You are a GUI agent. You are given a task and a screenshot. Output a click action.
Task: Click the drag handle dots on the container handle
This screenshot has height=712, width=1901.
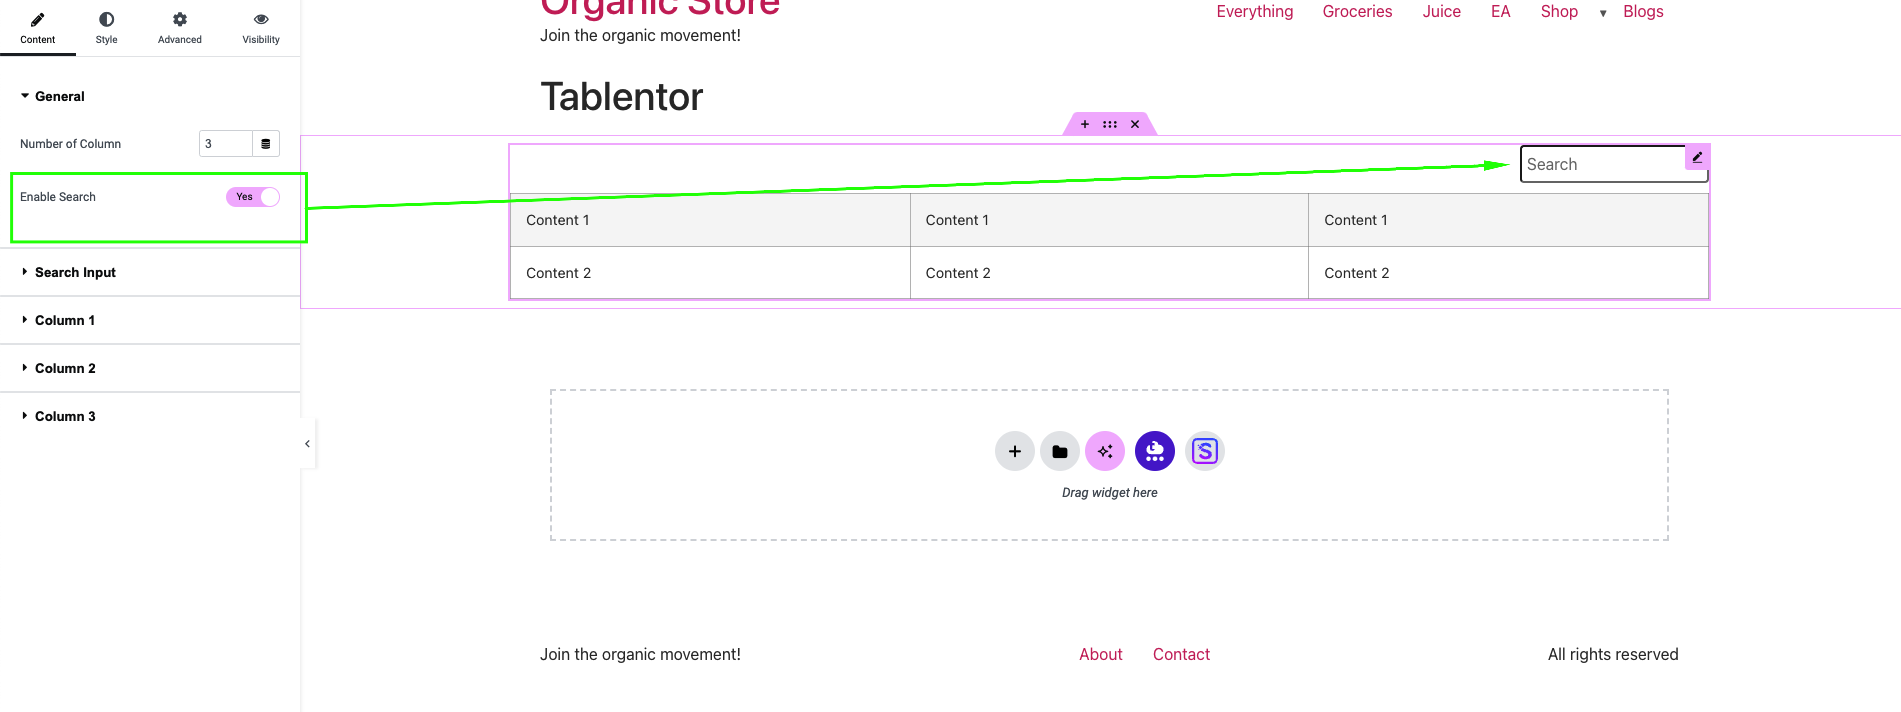tap(1110, 125)
